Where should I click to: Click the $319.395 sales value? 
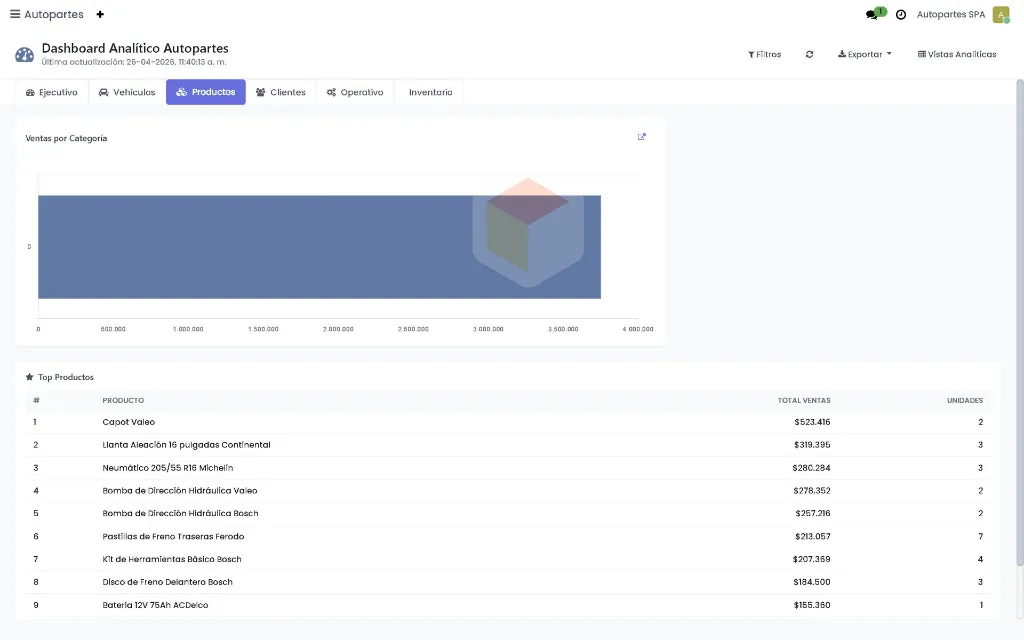812,445
